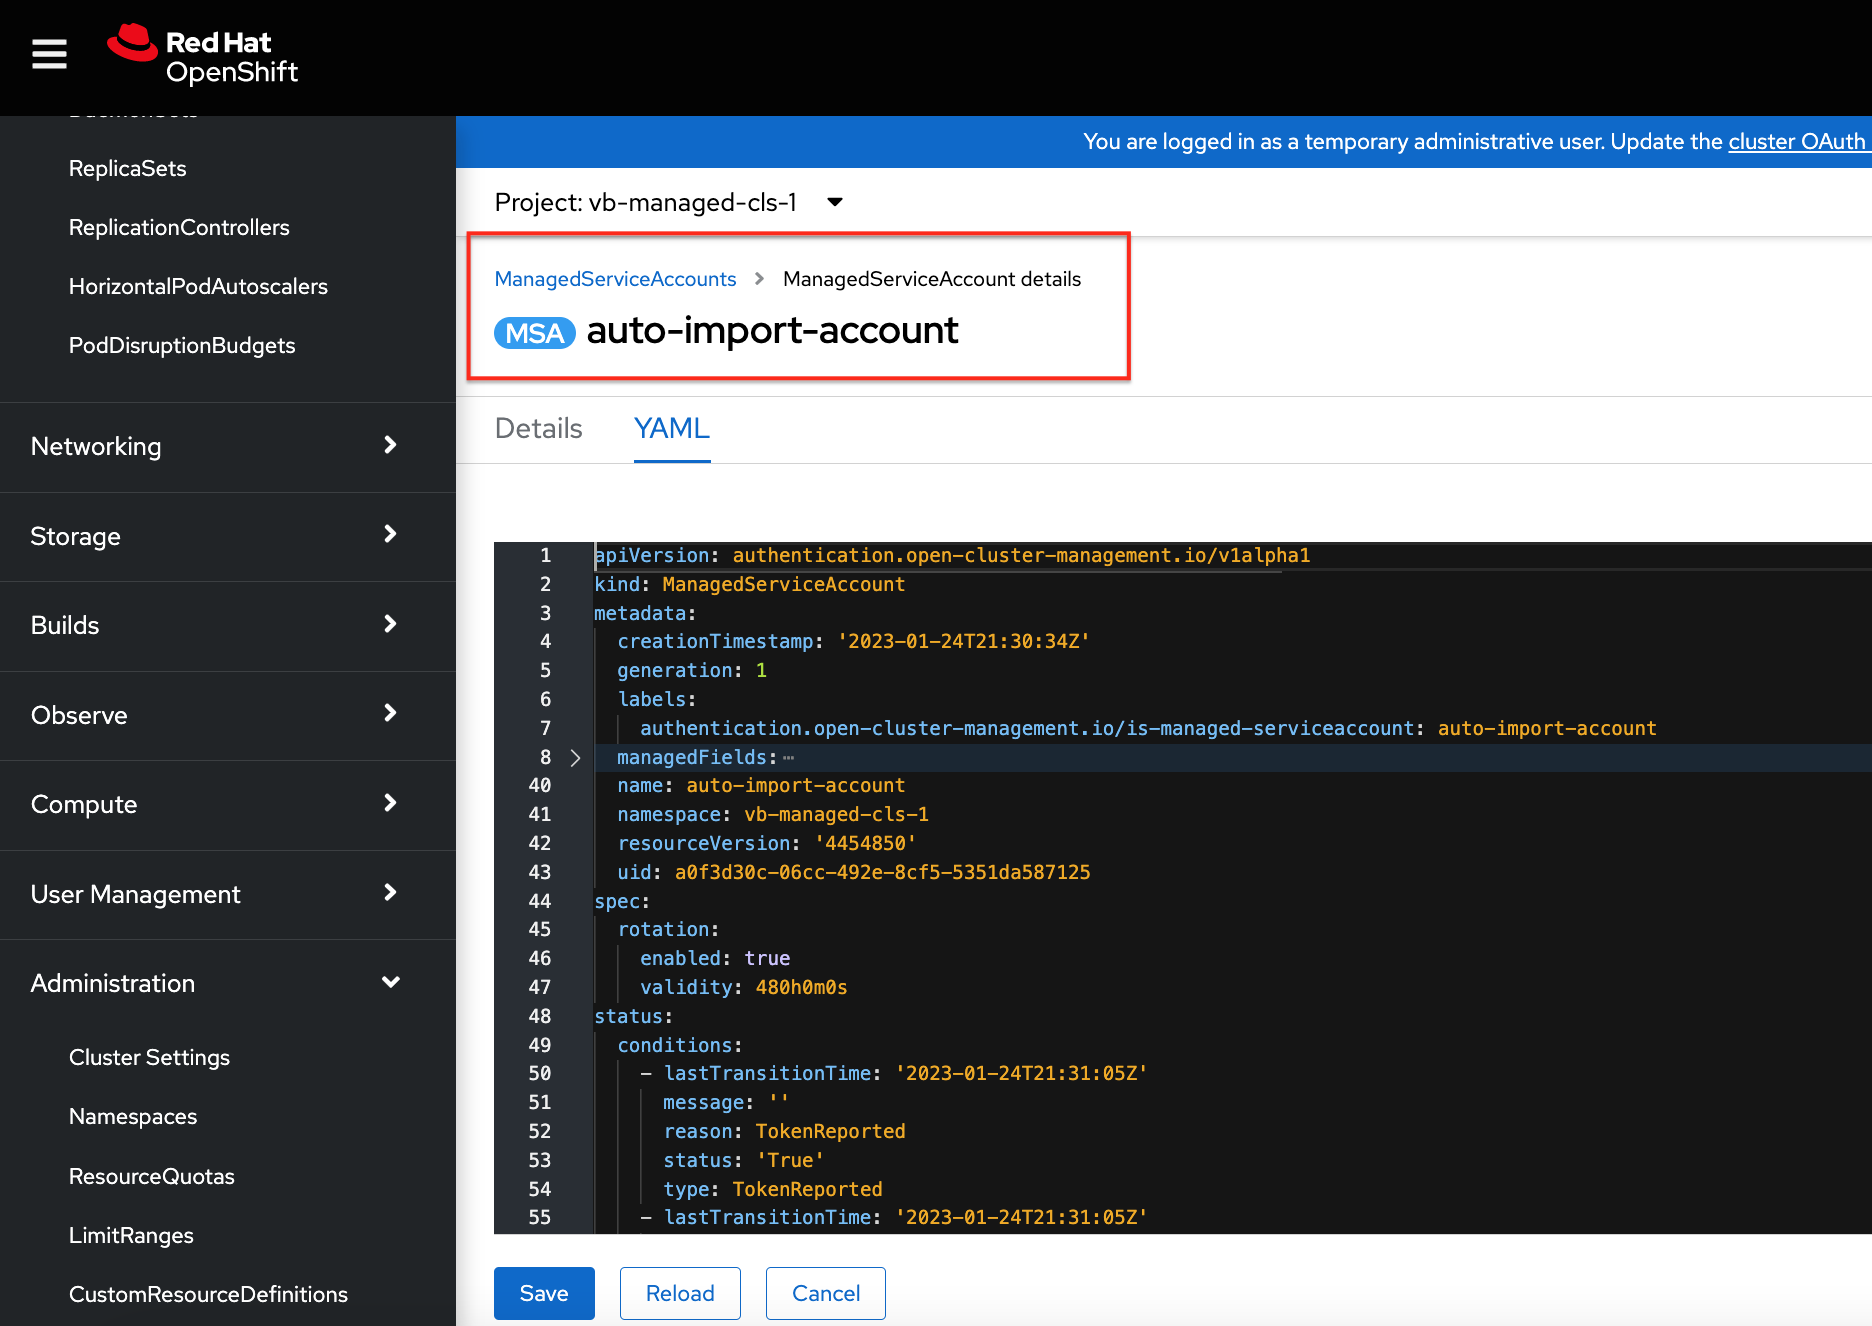The image size is (1872, 1326).
Task: Click the Red Hat OpenShift logo
Action: point(203,56)
